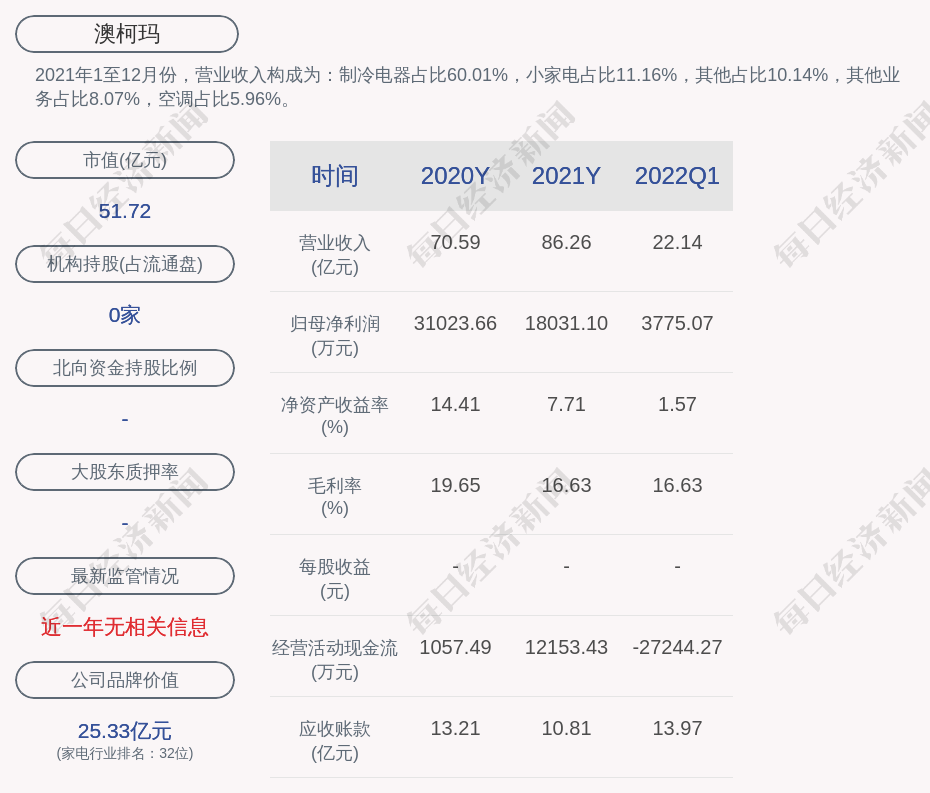Open the 最新监管情况 label pill

[125, 576]
